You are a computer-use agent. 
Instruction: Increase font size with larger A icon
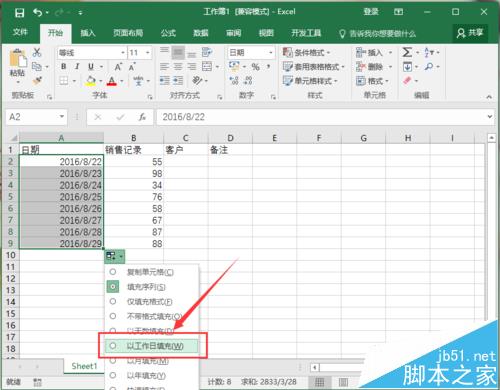point(118,67)
